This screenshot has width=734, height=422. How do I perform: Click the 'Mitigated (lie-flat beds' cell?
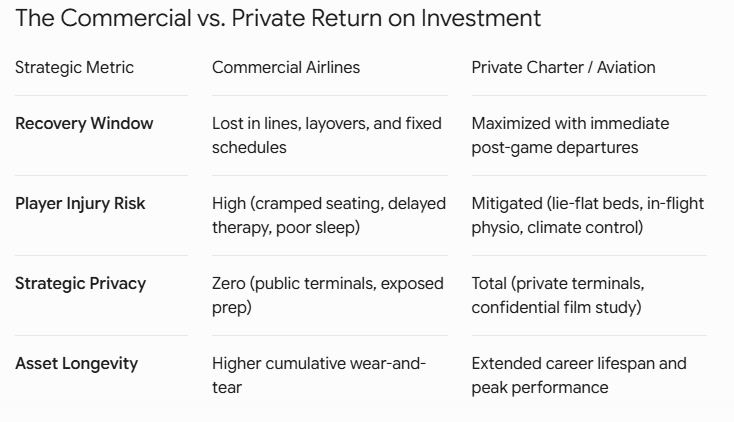[587, 215]
